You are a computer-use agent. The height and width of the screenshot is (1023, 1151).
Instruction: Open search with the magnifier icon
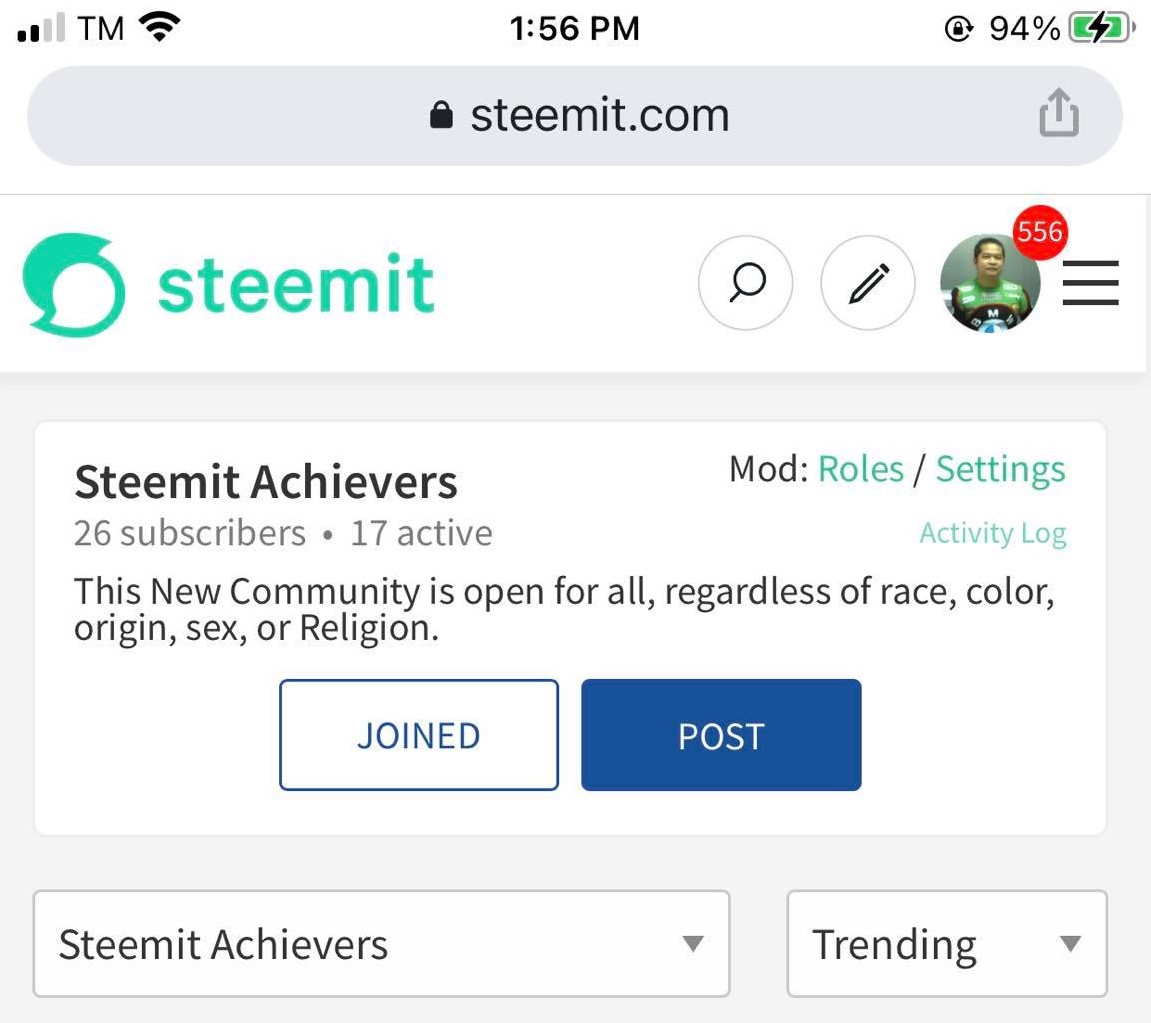coord(745,284)
